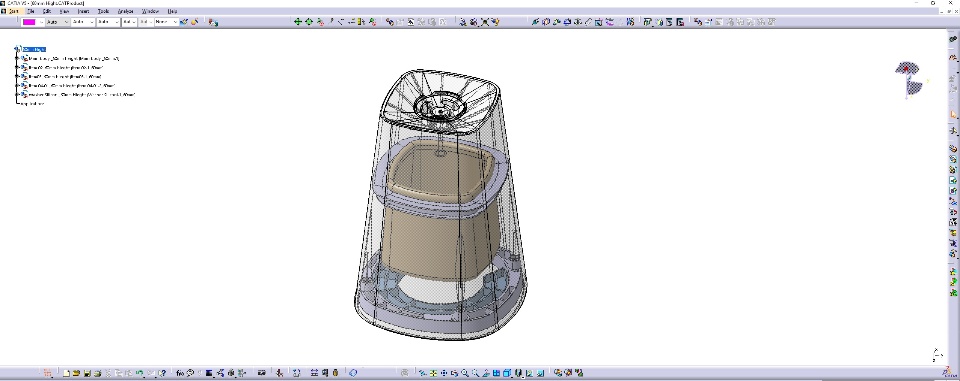Select the green Manipulation cross icon
Screen dimensions: 960x381
click(x=298, y=22)
